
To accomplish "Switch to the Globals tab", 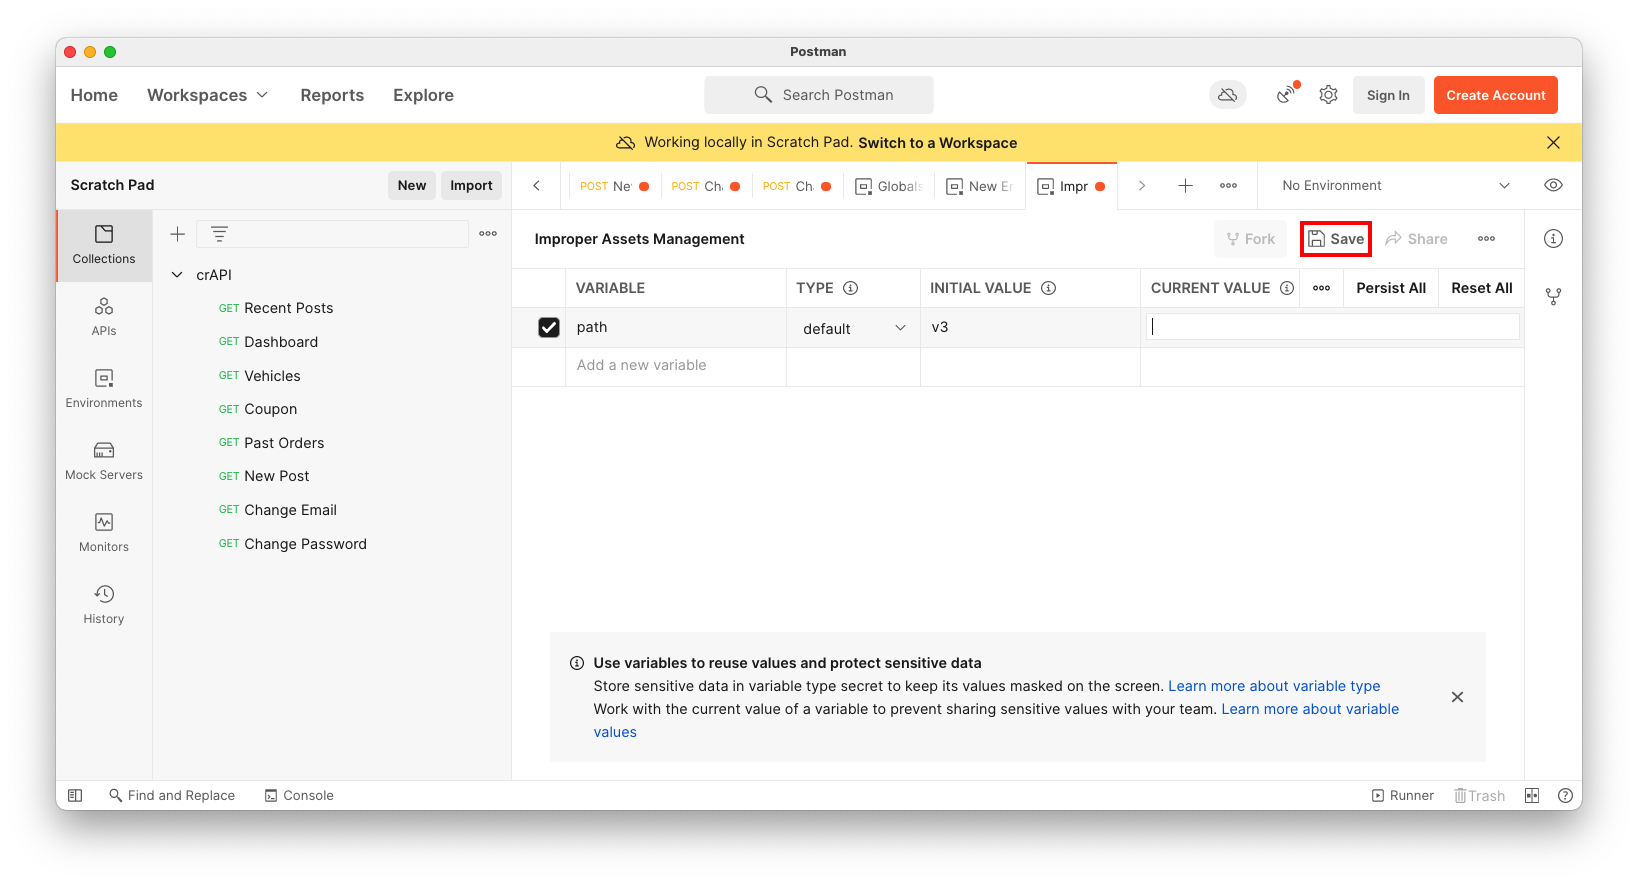I will tap(889, 186).
